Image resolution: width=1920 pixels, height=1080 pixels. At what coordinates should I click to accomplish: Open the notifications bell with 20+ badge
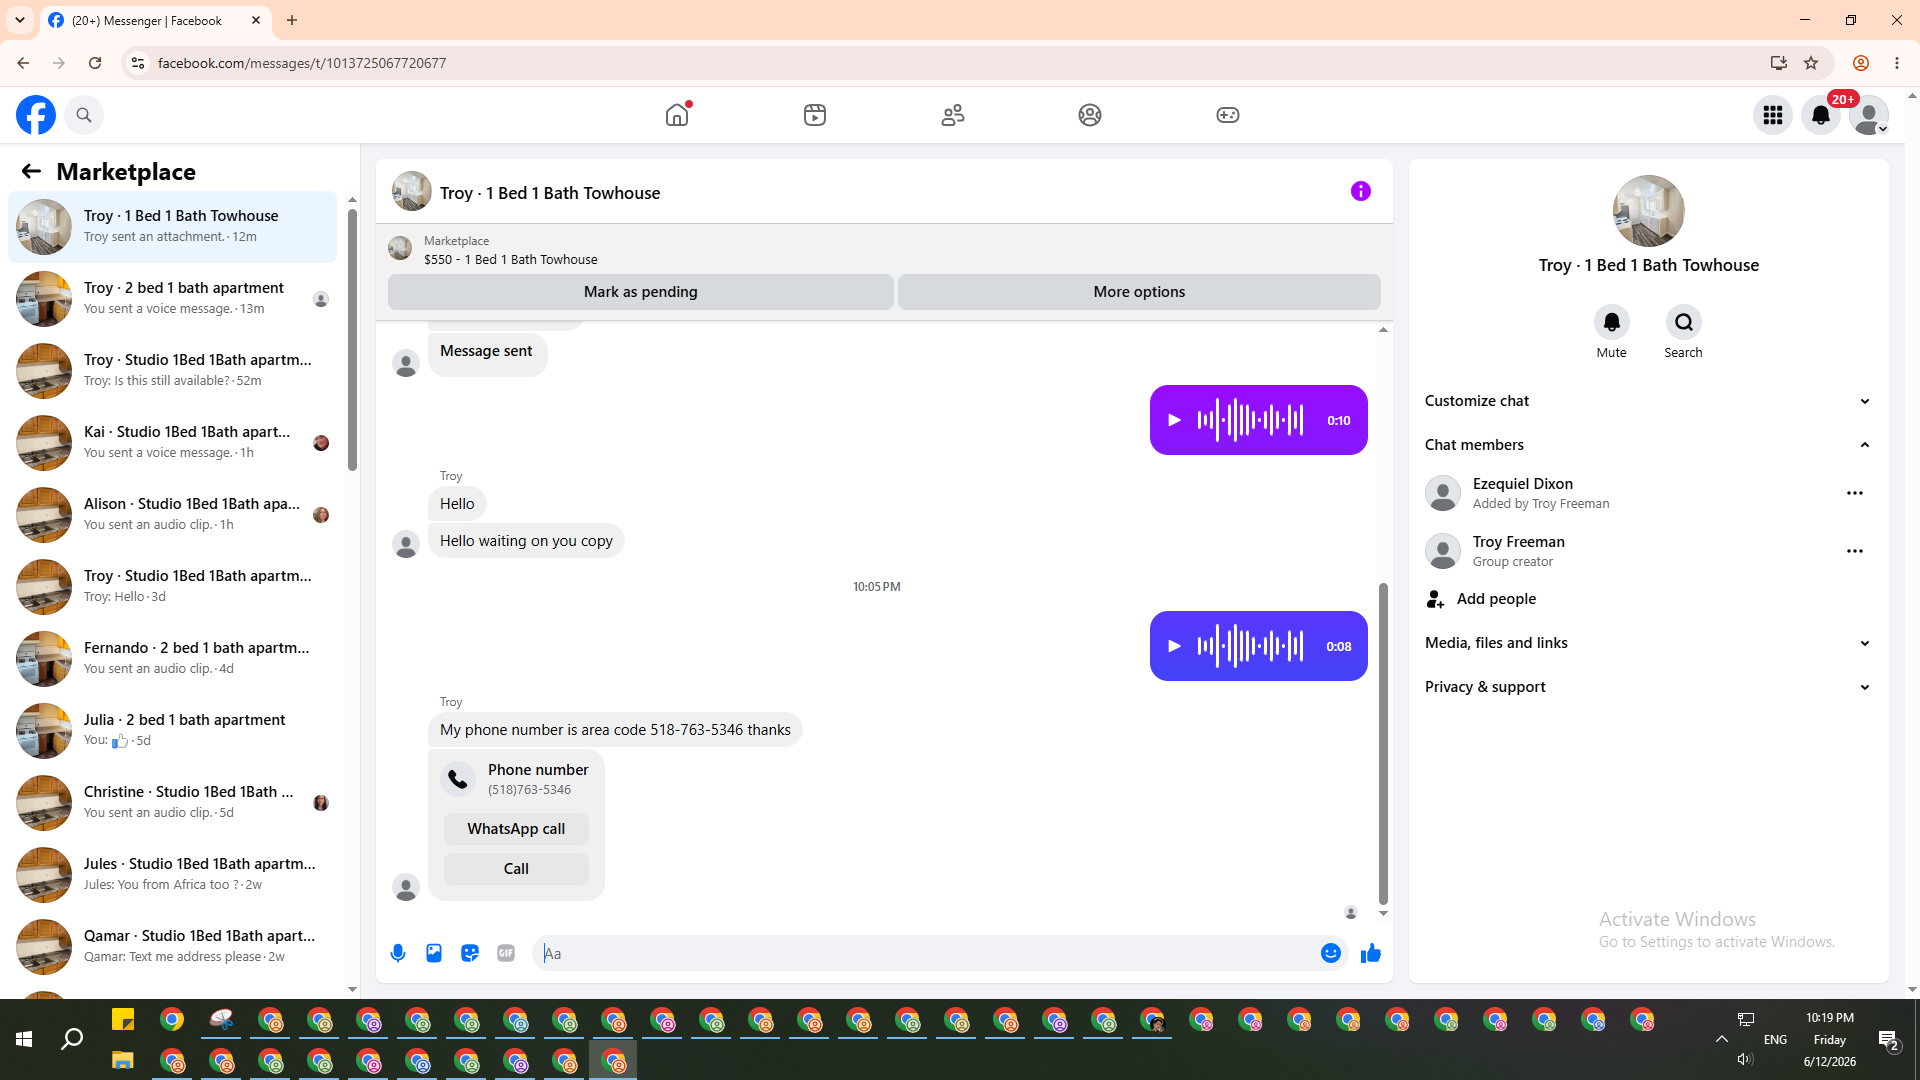pyautogui.click(x=1821, y=115)
